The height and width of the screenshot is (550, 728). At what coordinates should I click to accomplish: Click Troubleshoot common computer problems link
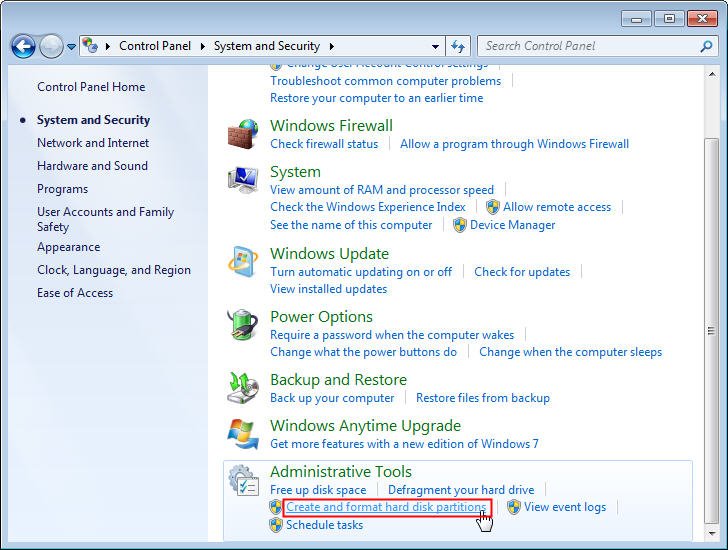pos(385,81)
